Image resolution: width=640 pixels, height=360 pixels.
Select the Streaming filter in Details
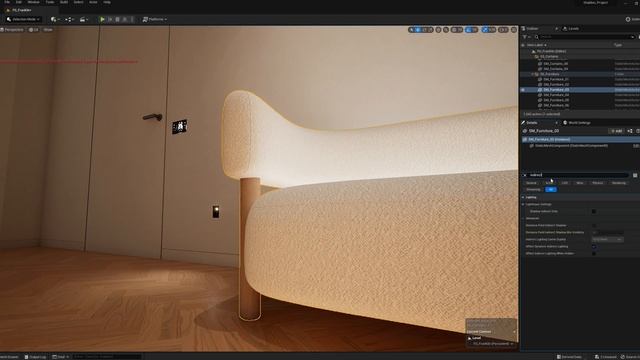point(533,189)
